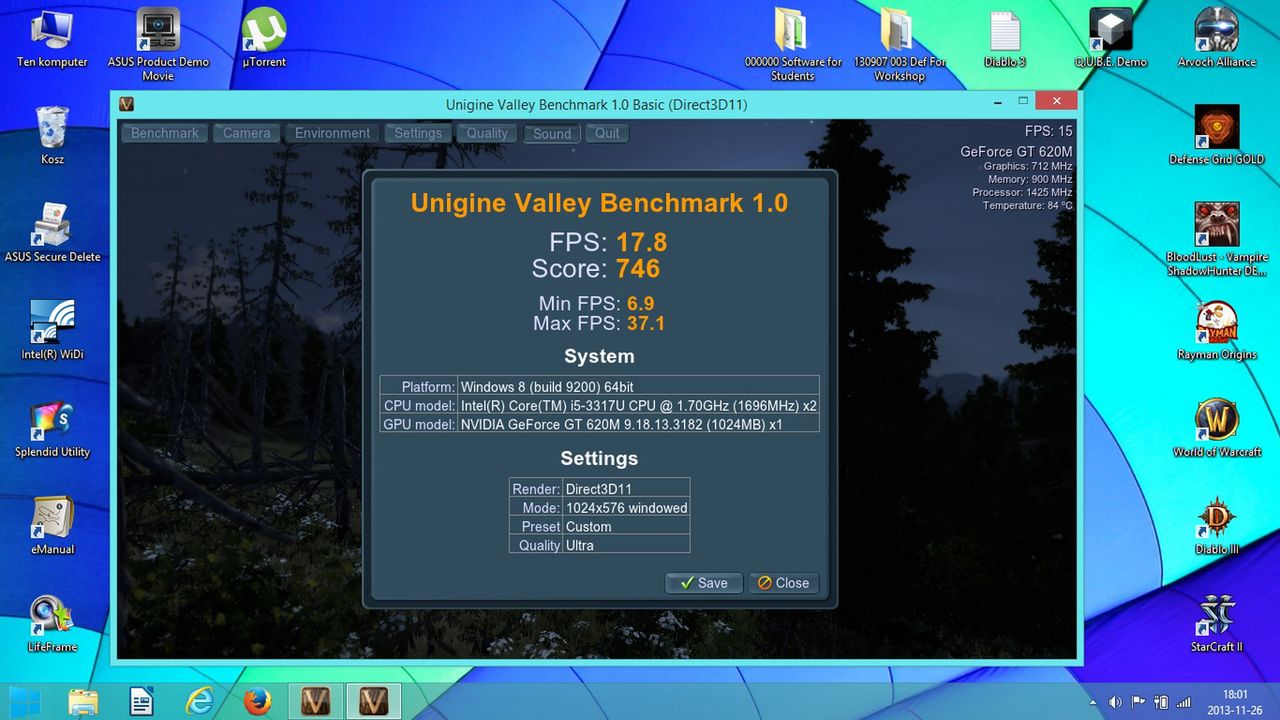Open the network signal tray icon

1185,702
